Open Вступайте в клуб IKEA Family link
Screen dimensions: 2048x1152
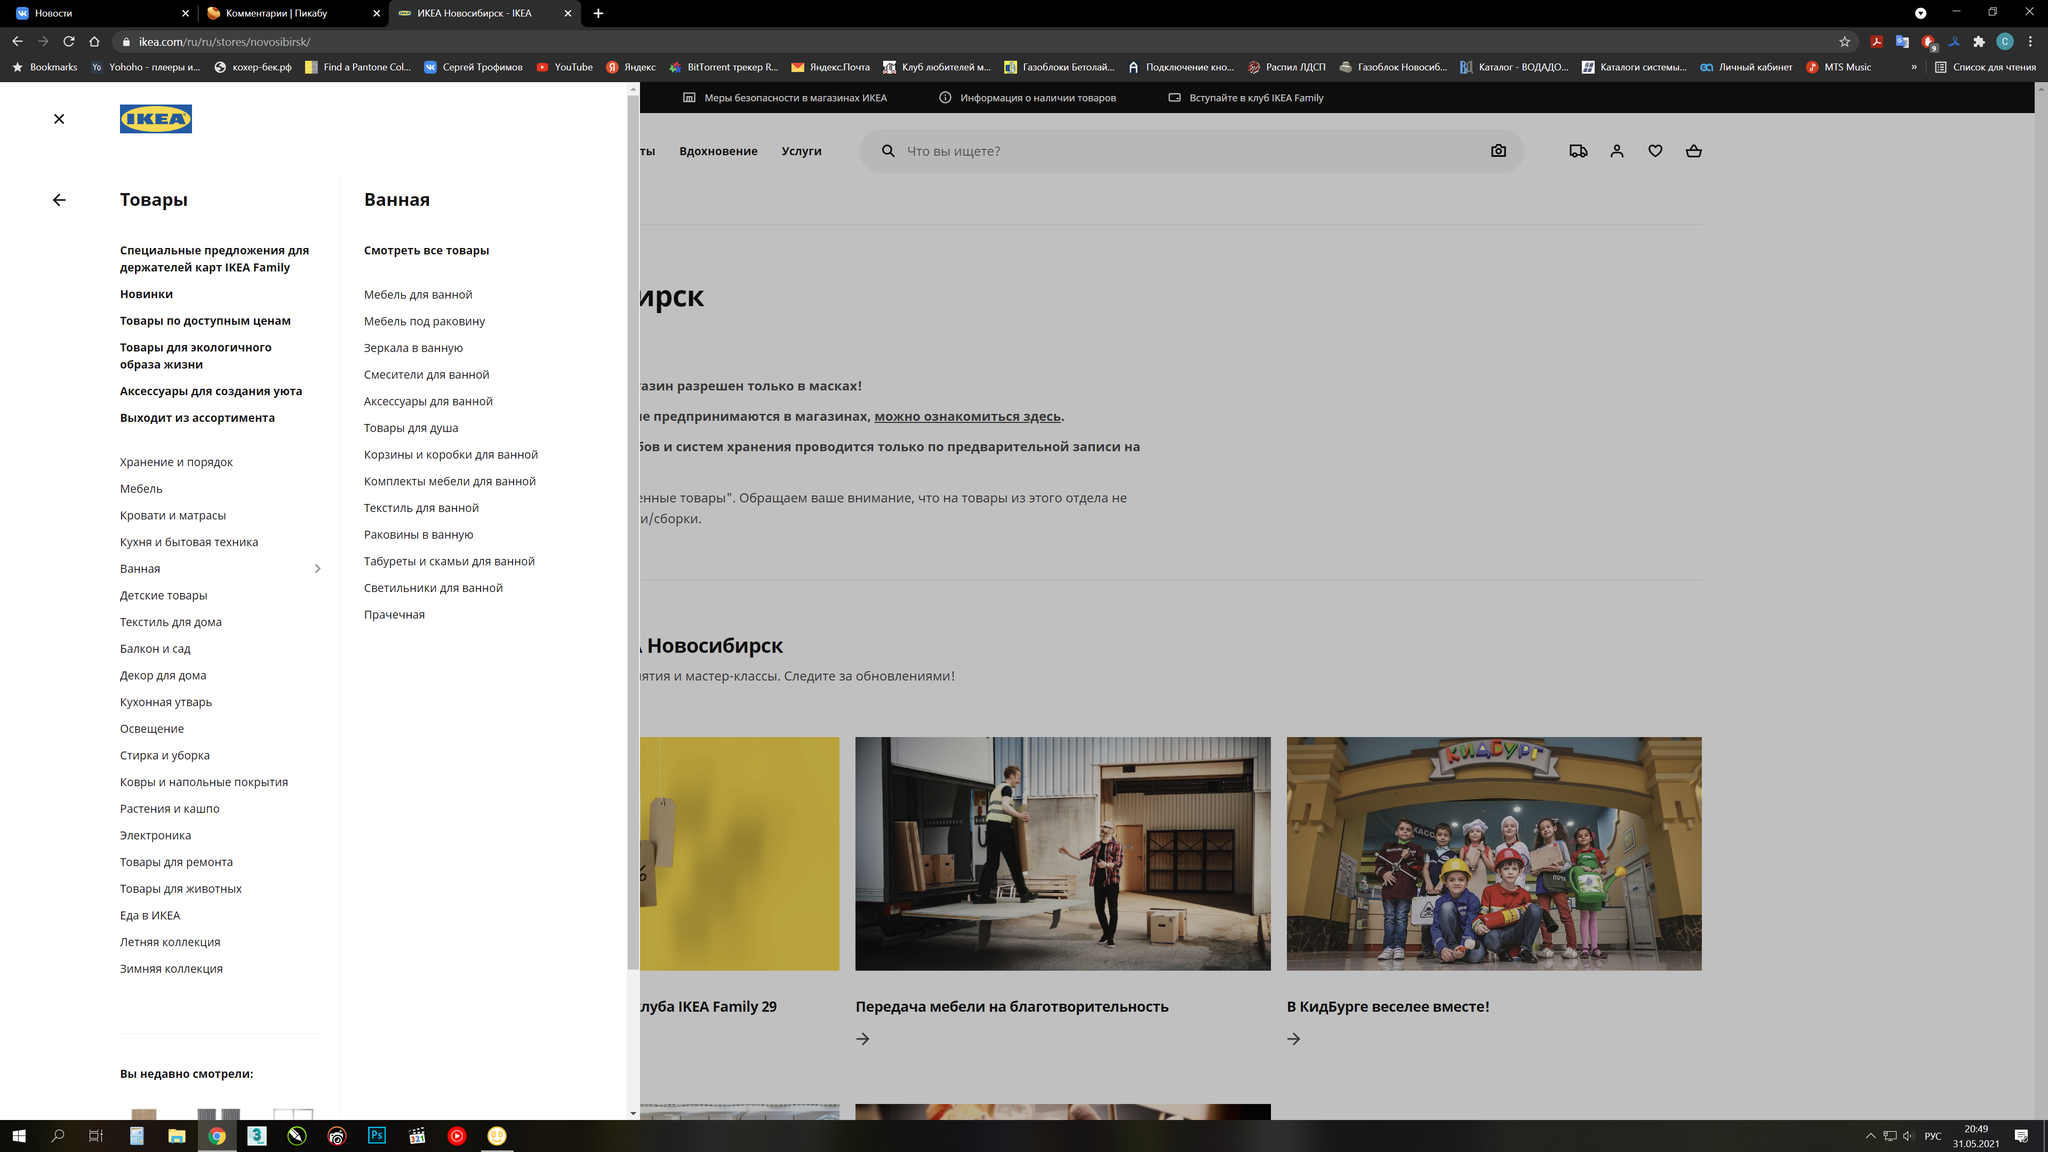[x=1246, y=98]
